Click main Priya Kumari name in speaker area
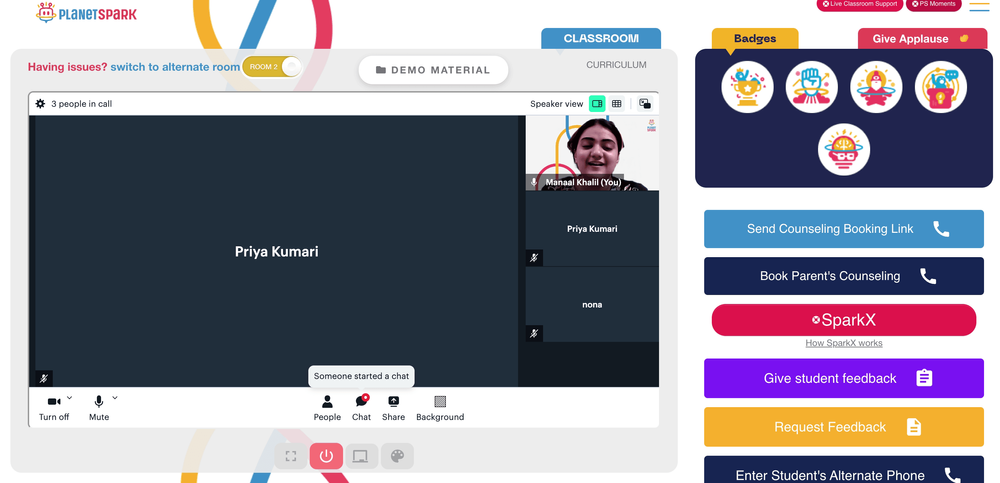This screenshot has height=483, width=1000. 276,251
